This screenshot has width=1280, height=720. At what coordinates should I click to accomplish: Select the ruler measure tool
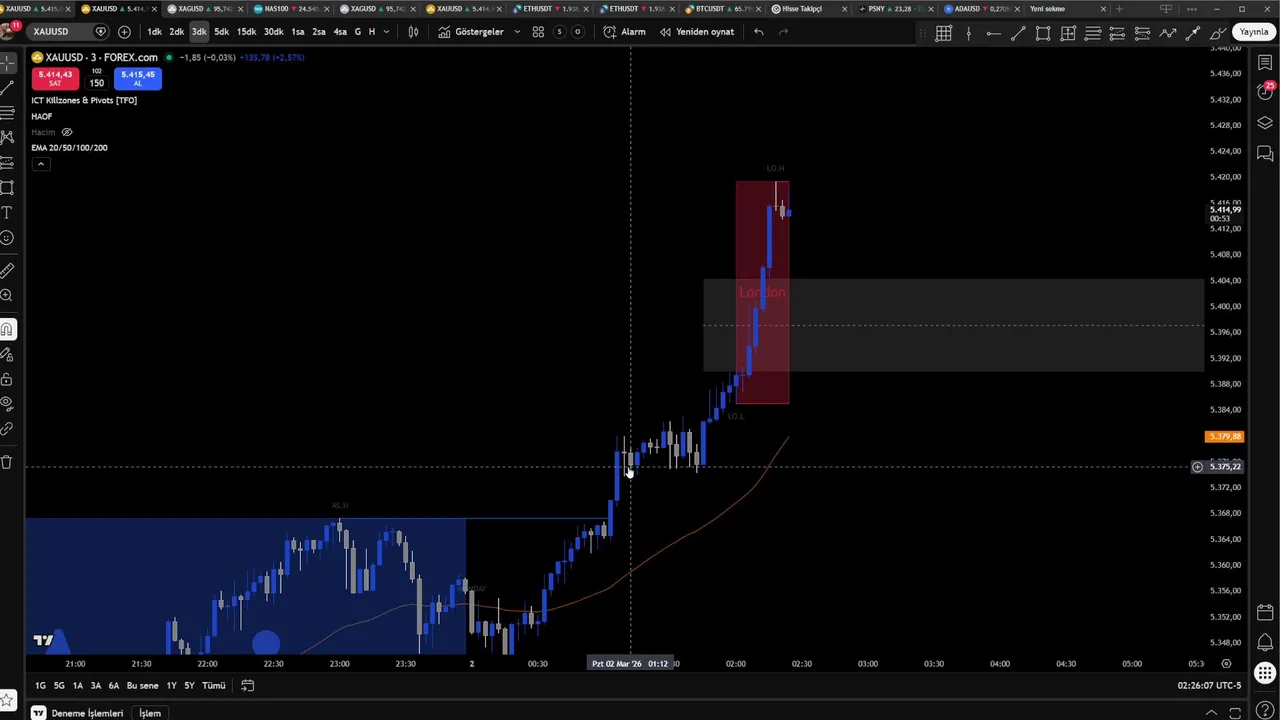point(7,270)
